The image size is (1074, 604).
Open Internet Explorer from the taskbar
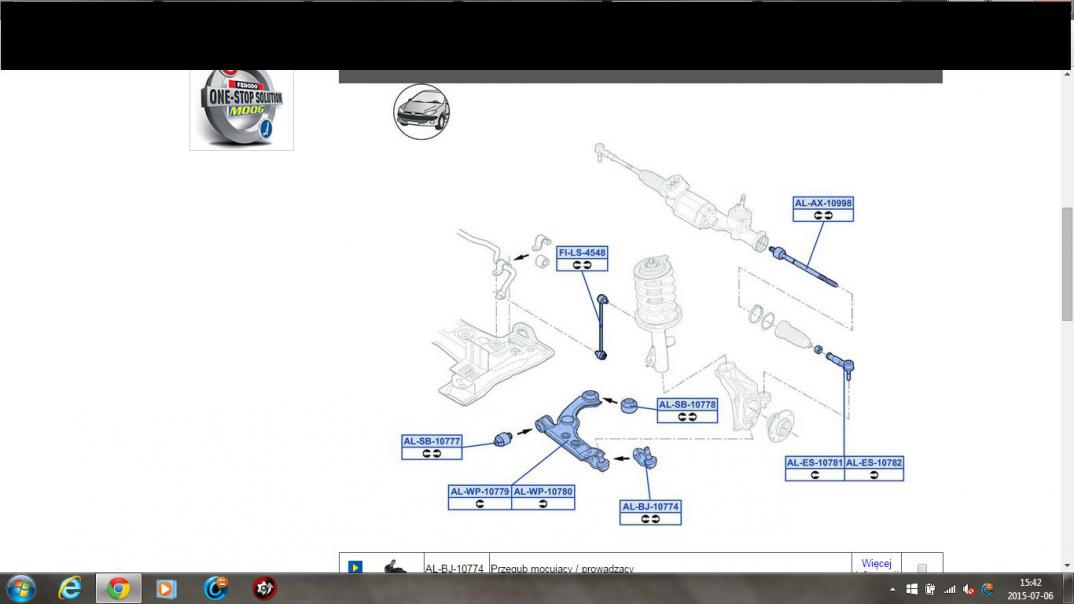(x=69, y=588)
